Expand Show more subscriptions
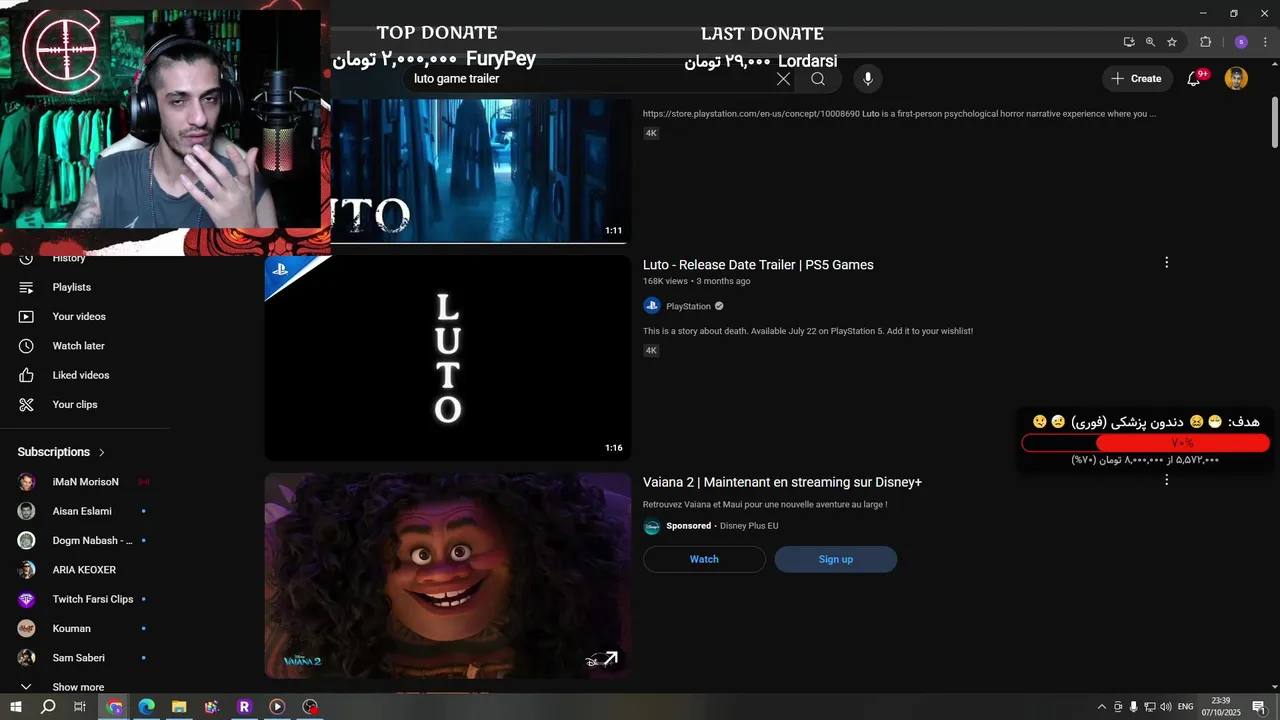 pyautogui.click(x=78, y=687)
